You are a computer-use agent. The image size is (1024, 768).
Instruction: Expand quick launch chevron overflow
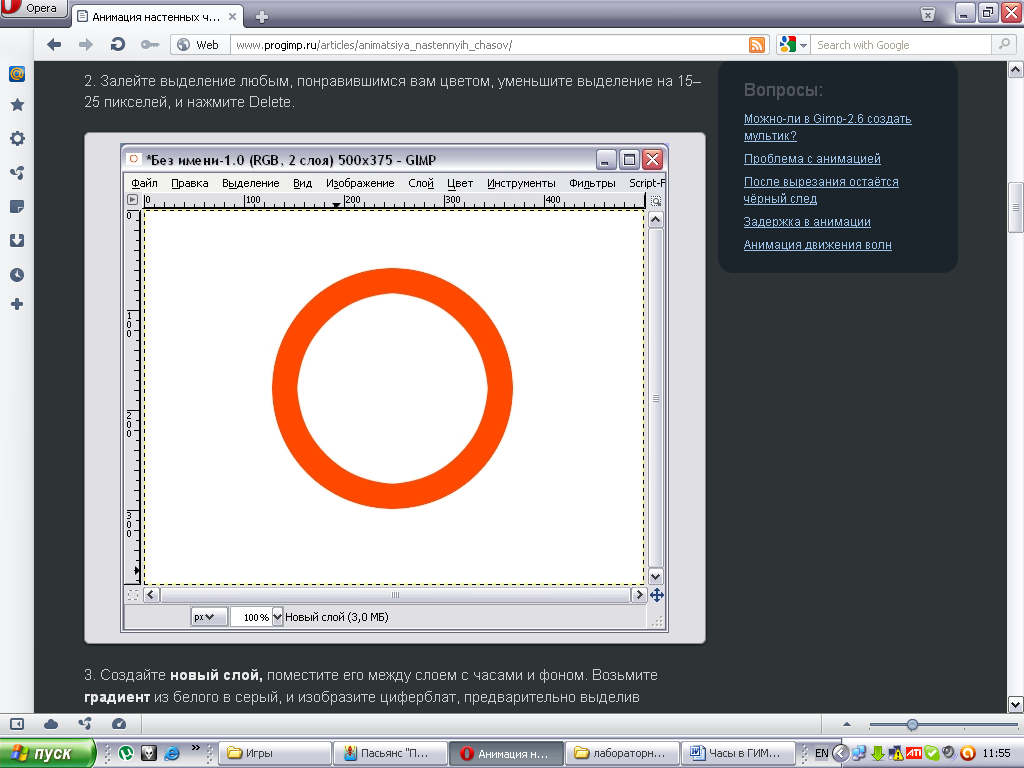point(195,748)
